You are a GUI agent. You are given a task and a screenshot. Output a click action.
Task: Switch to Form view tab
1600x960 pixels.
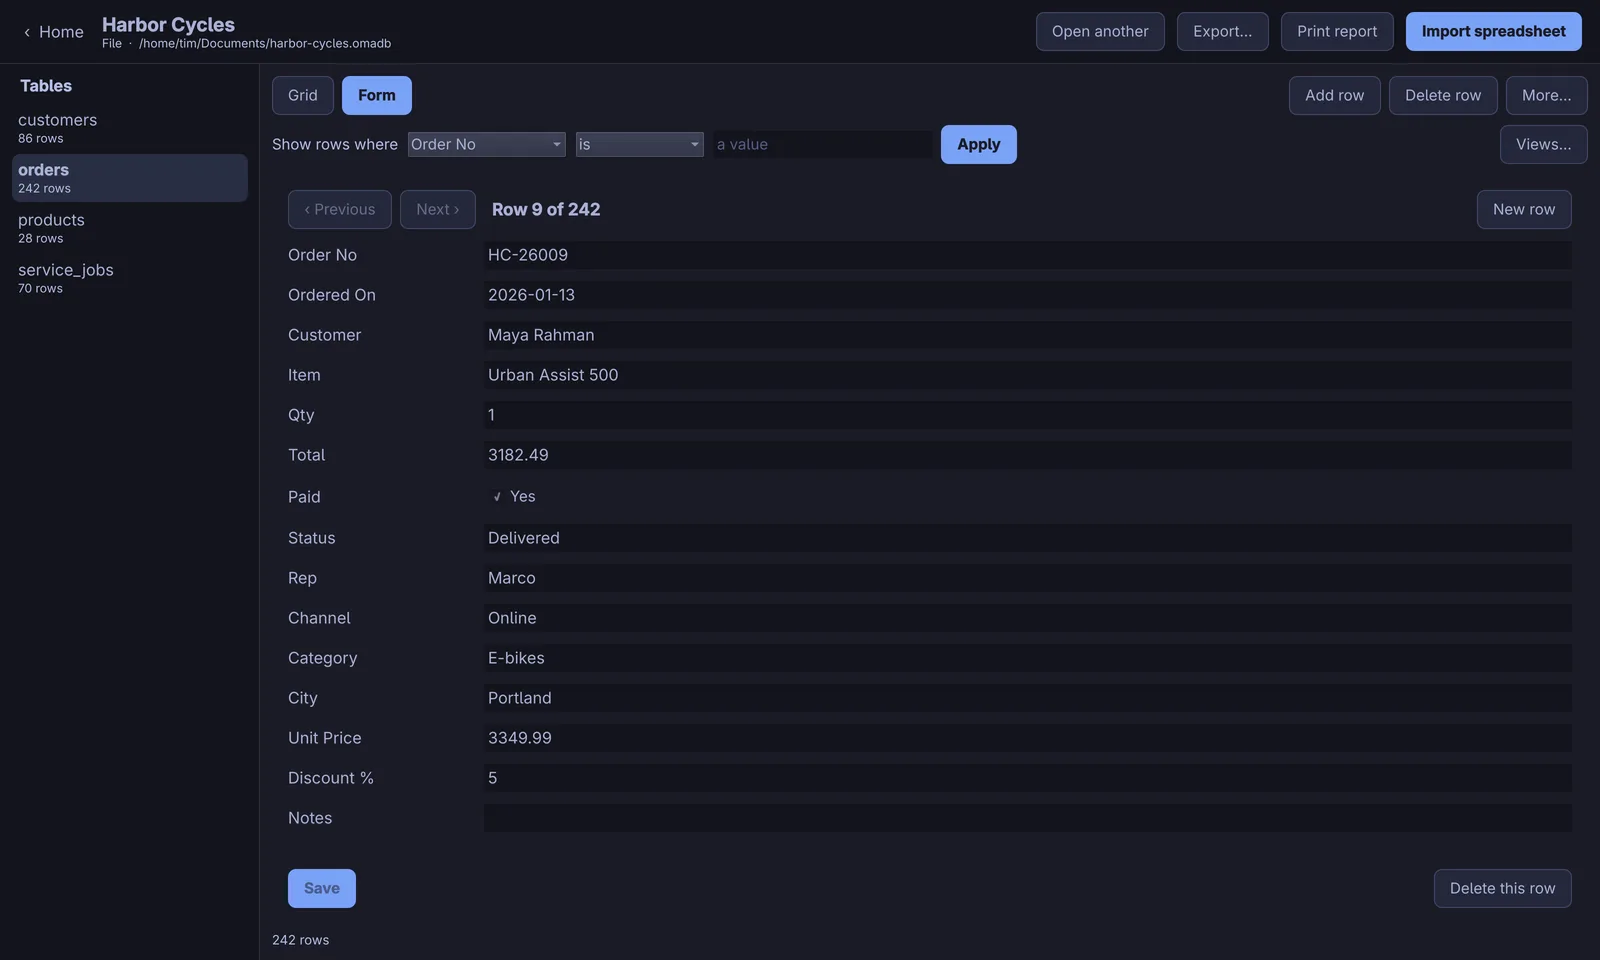[x=377, y=95]
